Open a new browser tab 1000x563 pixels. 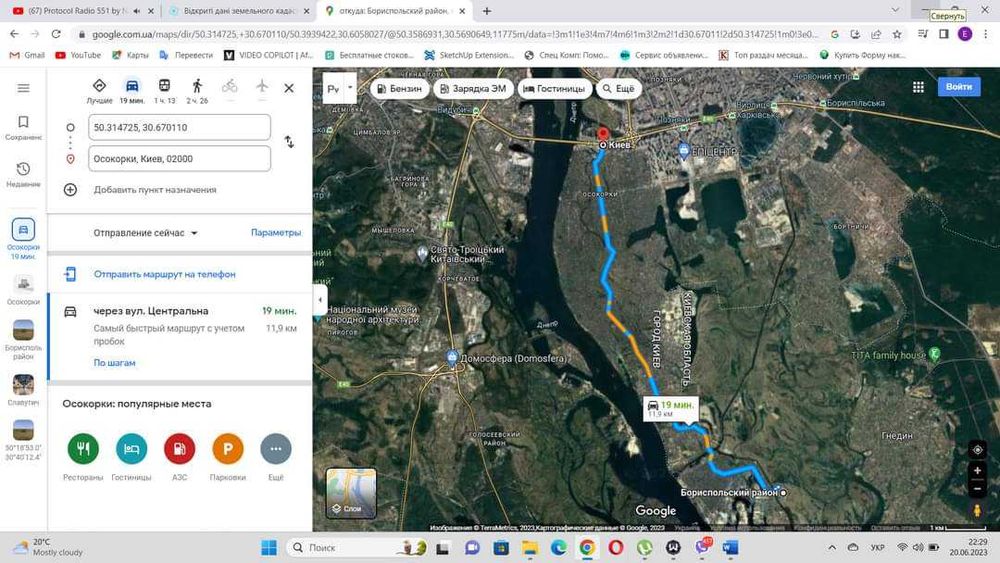pyautogui.click(x=487, y=11)
